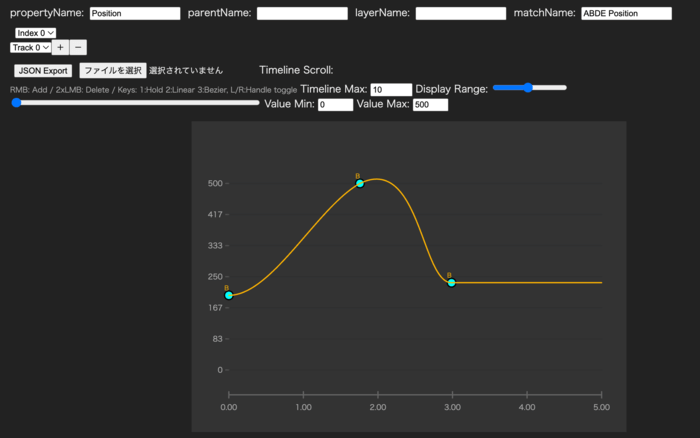Expand the Track 0 selector

tap(30, 47)
